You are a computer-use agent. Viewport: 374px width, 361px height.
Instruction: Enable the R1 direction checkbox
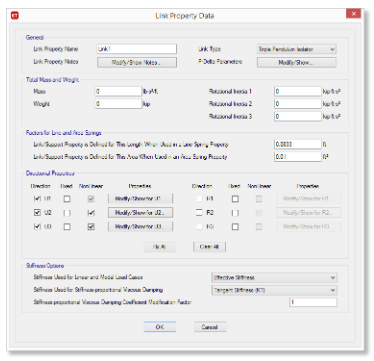(x=199, y=199)
